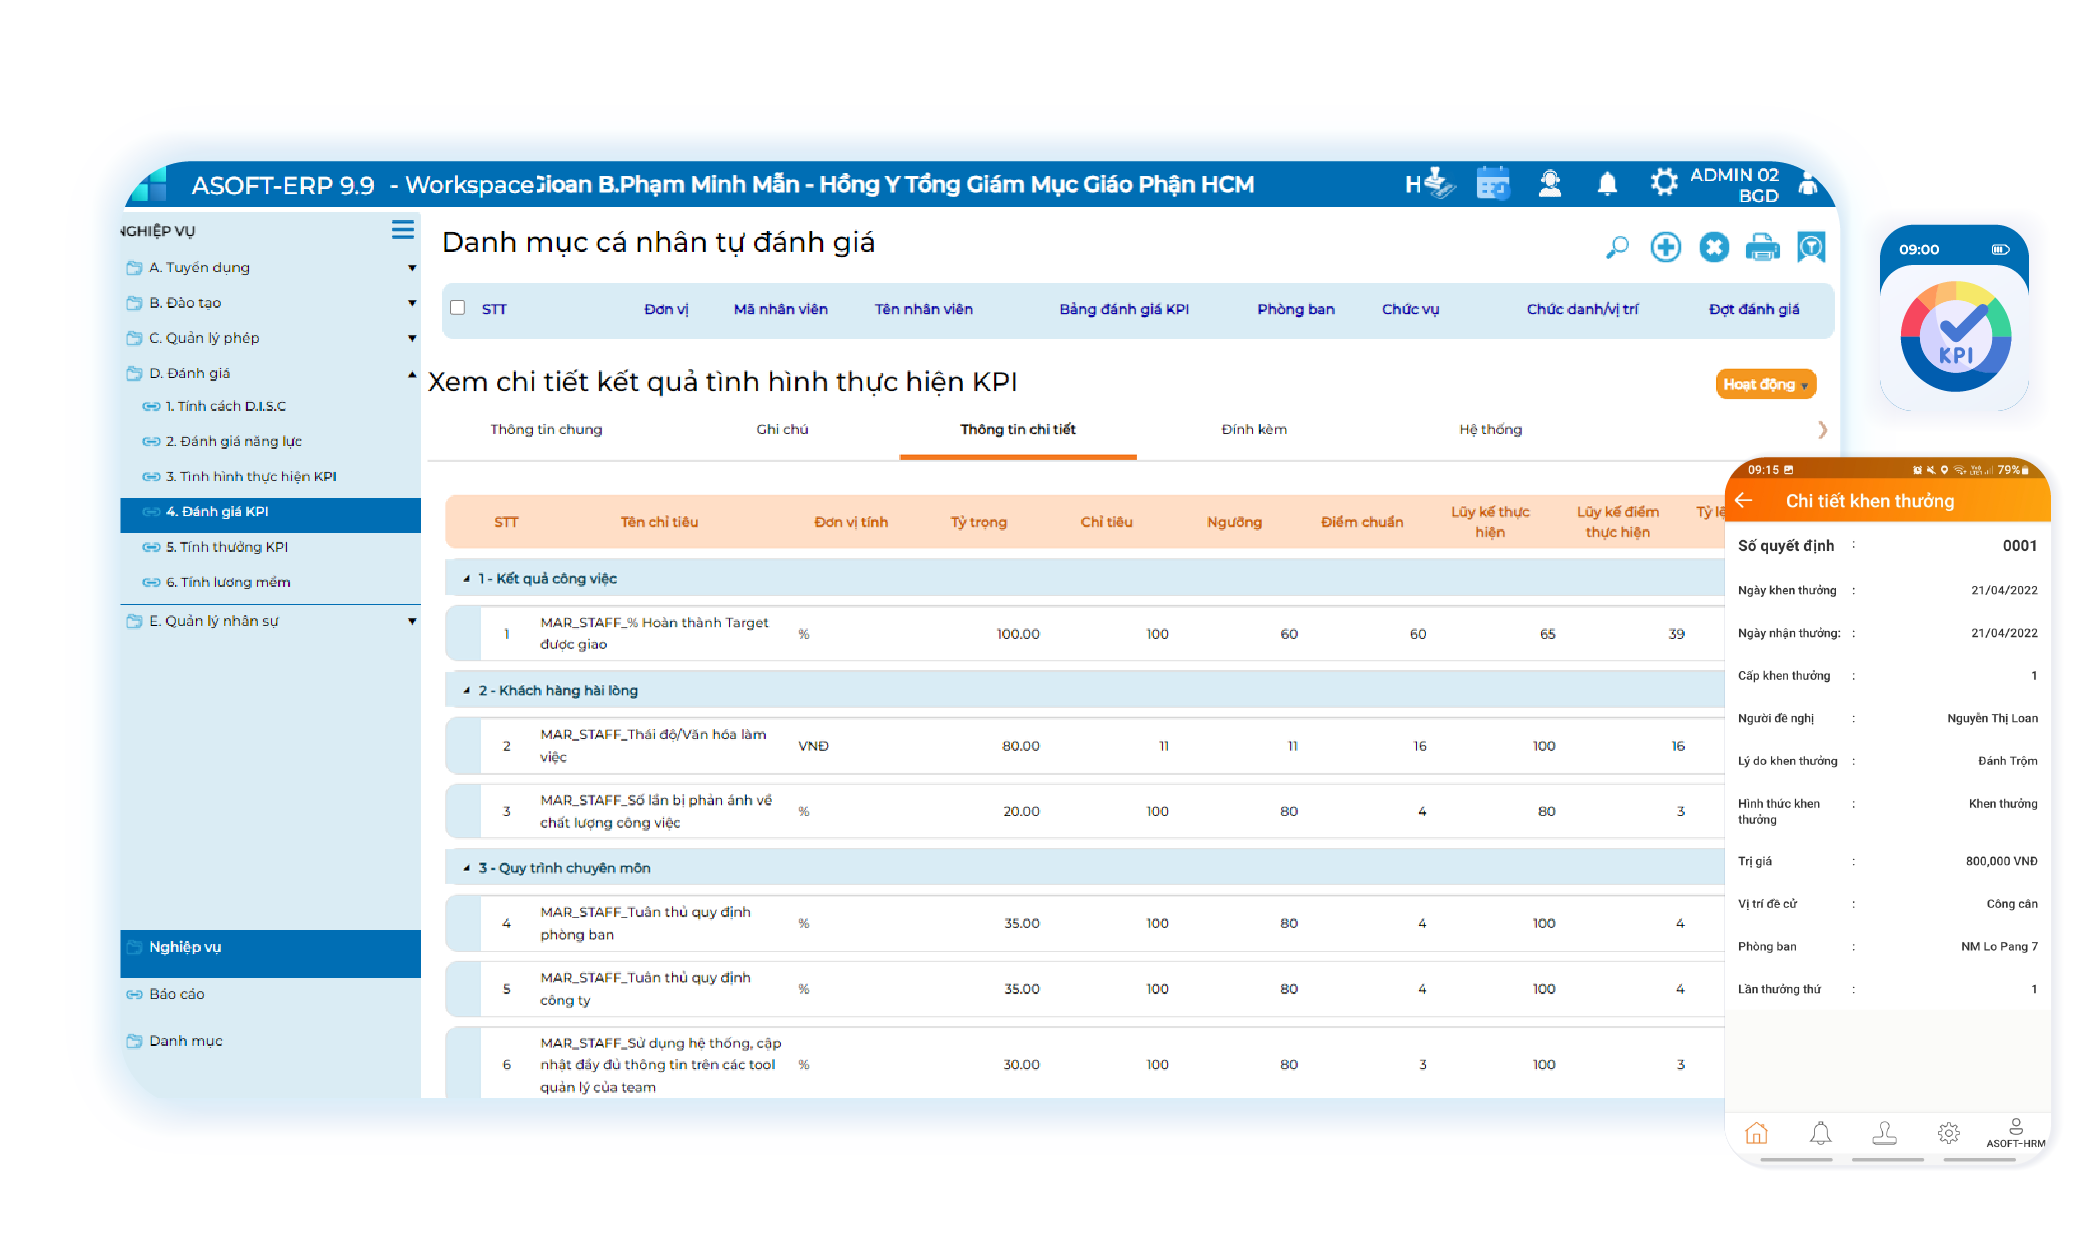Select the checkbox in the STT header row
Screen dimensions: 2084x1259
pyautogui.click(x=458, y=309)
